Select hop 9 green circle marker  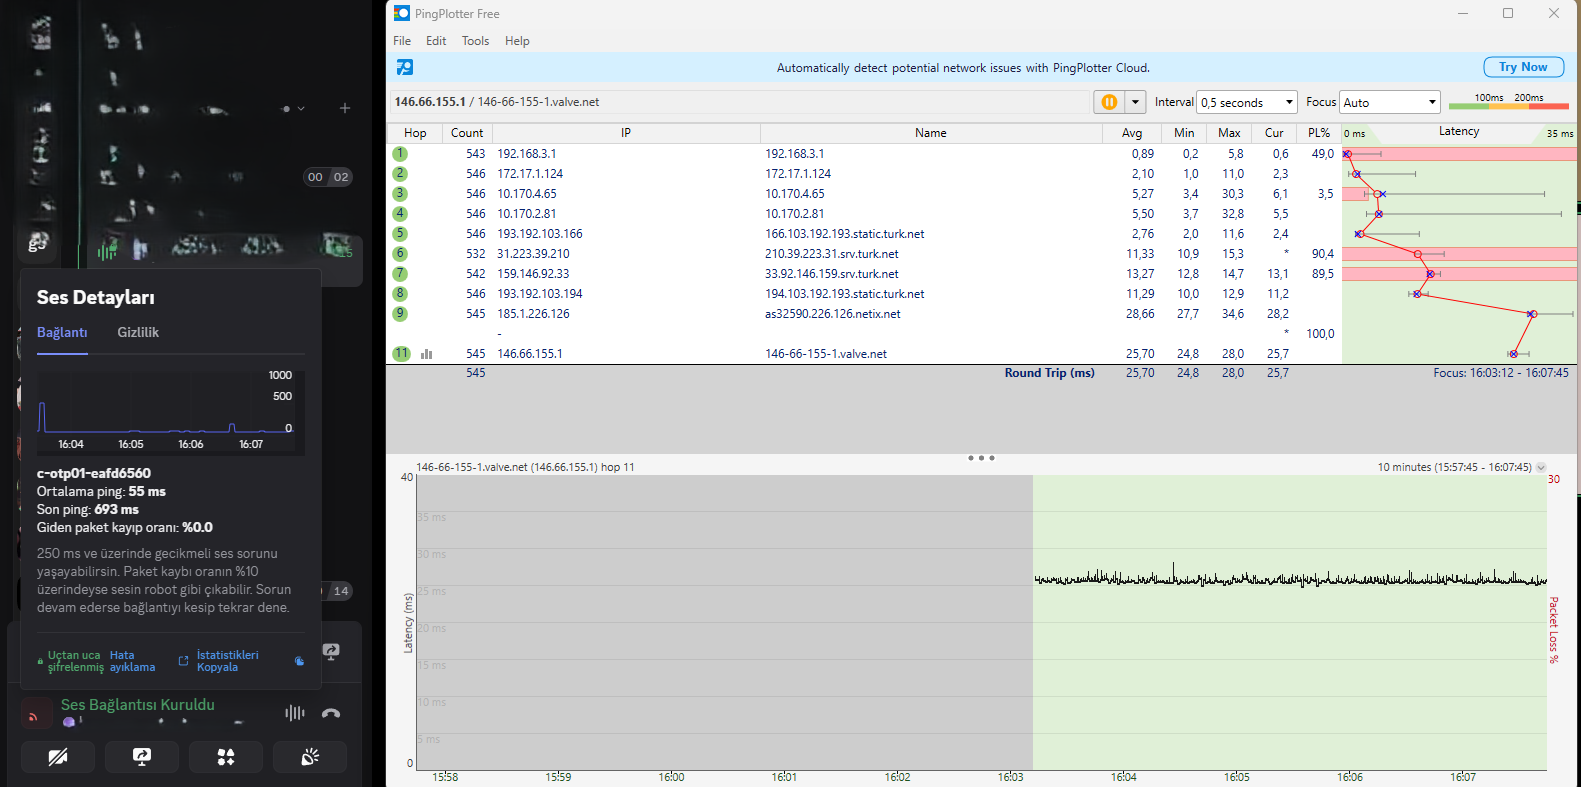[x=400, y=314]
